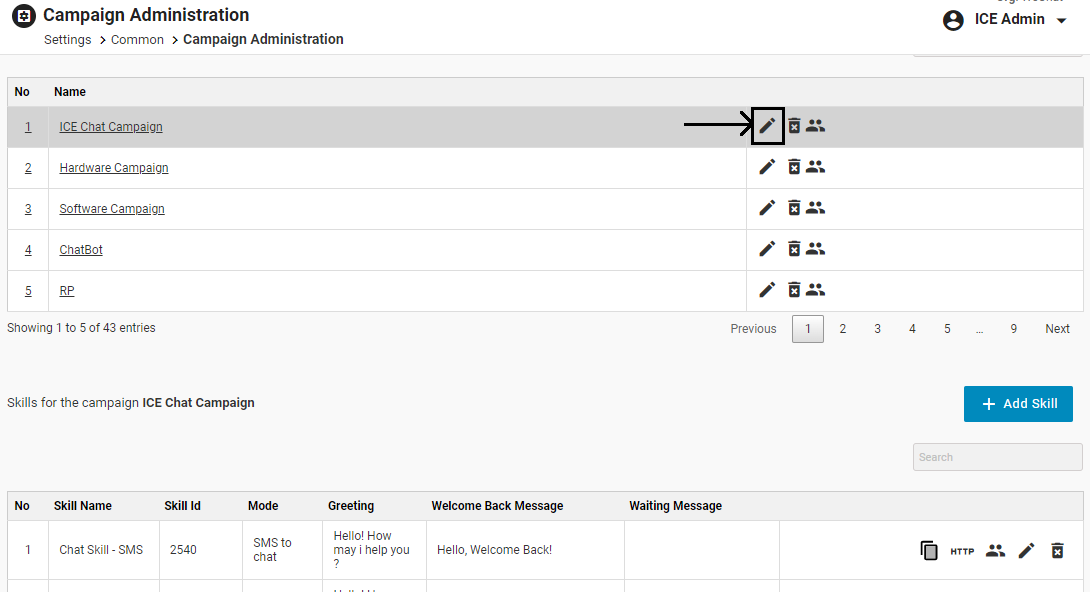Click the edit pencil for ChatBot
This screenshot has height=592, width=1090.
[x=767, y=249]
